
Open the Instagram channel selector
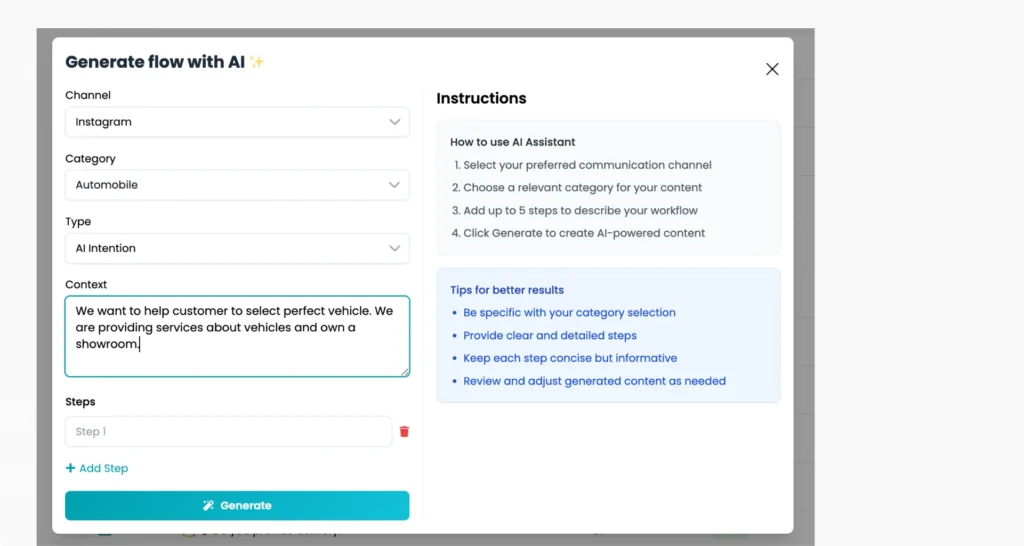[x=237, y=122]
